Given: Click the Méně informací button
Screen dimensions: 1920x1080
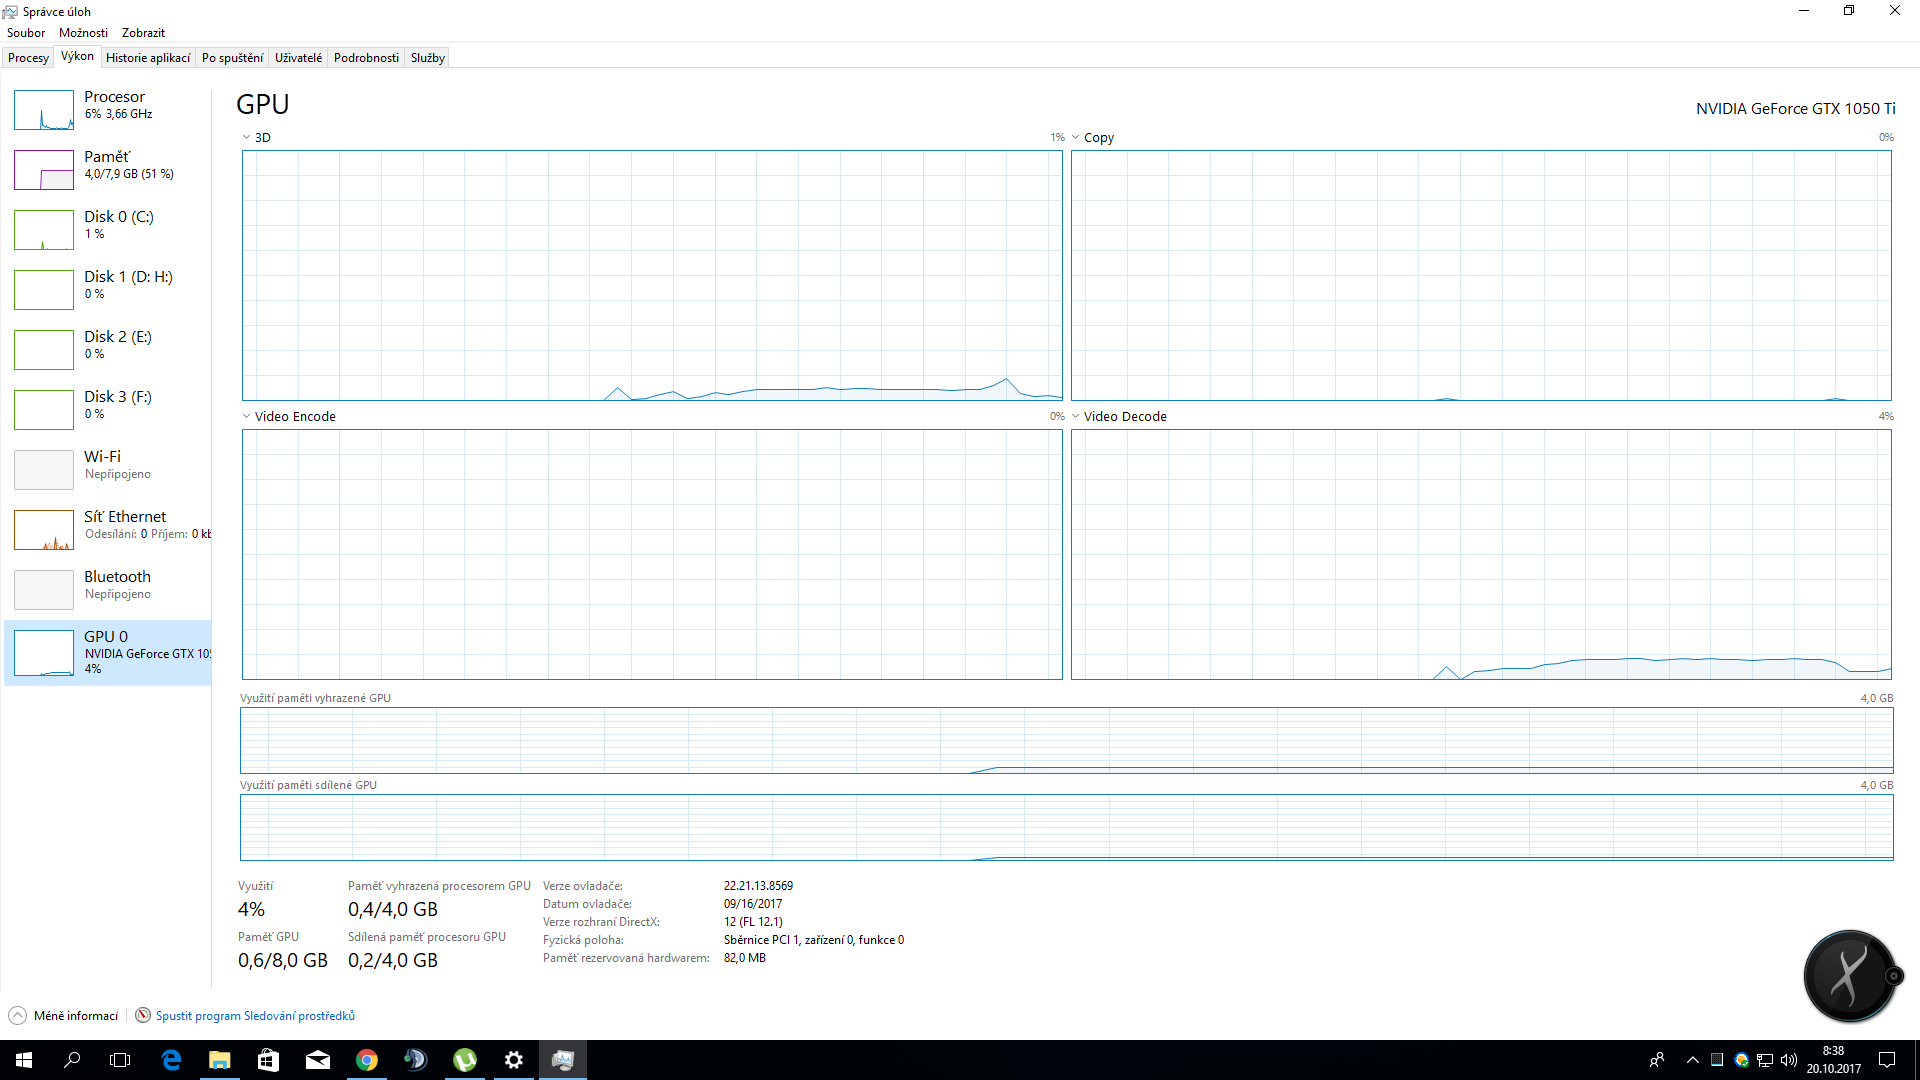Looking at the screenshot, I should coord(75,1016).
